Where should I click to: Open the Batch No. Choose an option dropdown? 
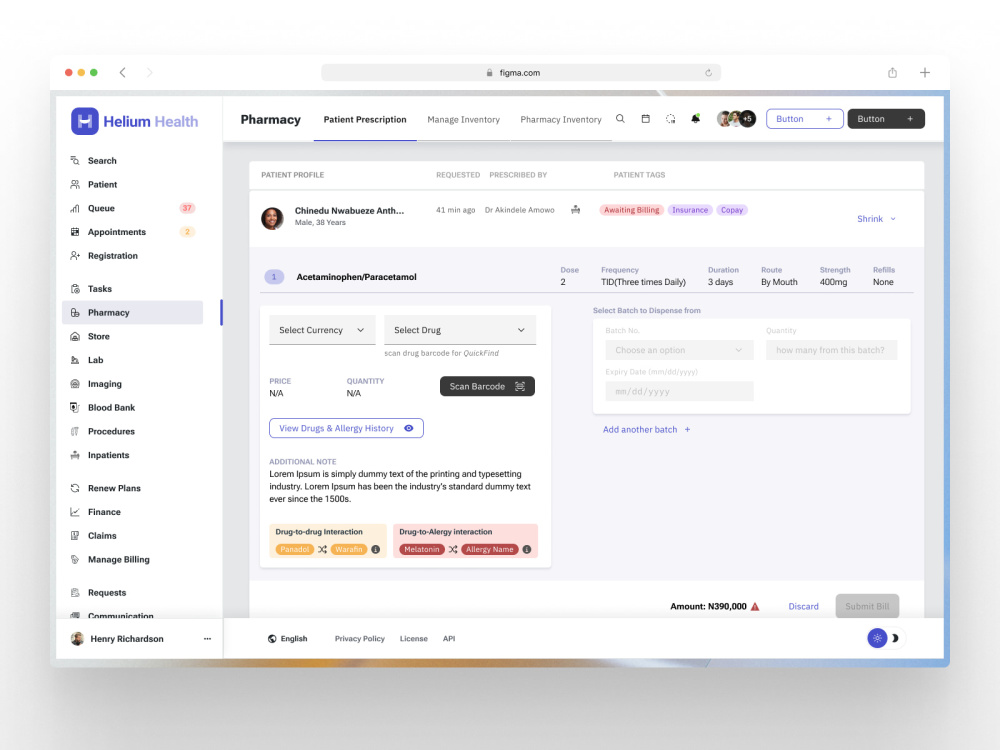point(679,350)
